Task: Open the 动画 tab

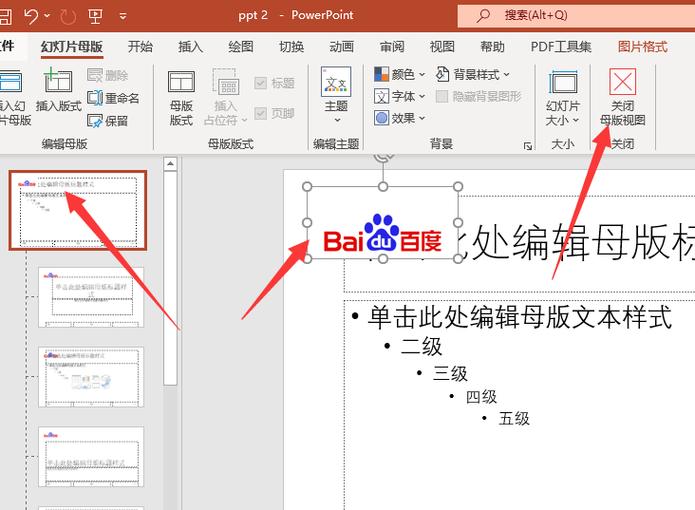Action: tap(341, 47)
